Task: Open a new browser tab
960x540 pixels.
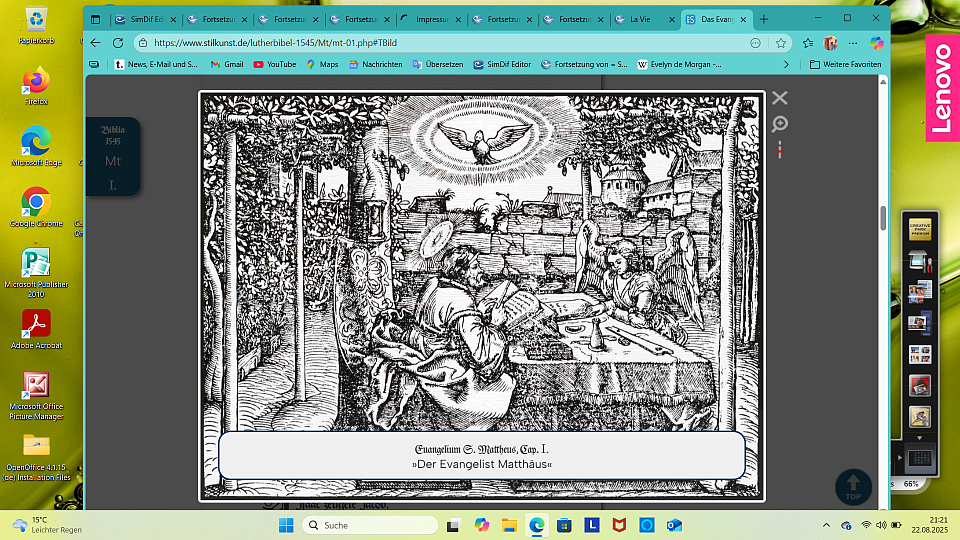Action: (x=763, y=20)
